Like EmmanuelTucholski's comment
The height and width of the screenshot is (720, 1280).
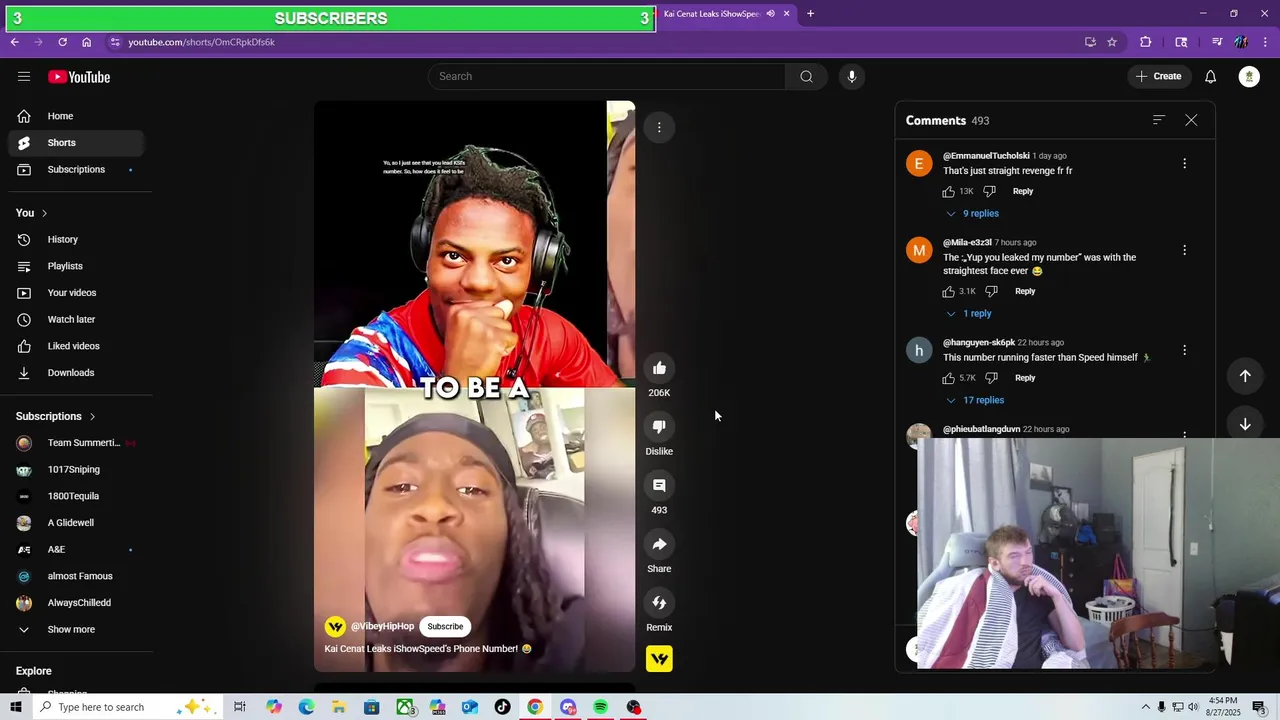tap(948, 191)
